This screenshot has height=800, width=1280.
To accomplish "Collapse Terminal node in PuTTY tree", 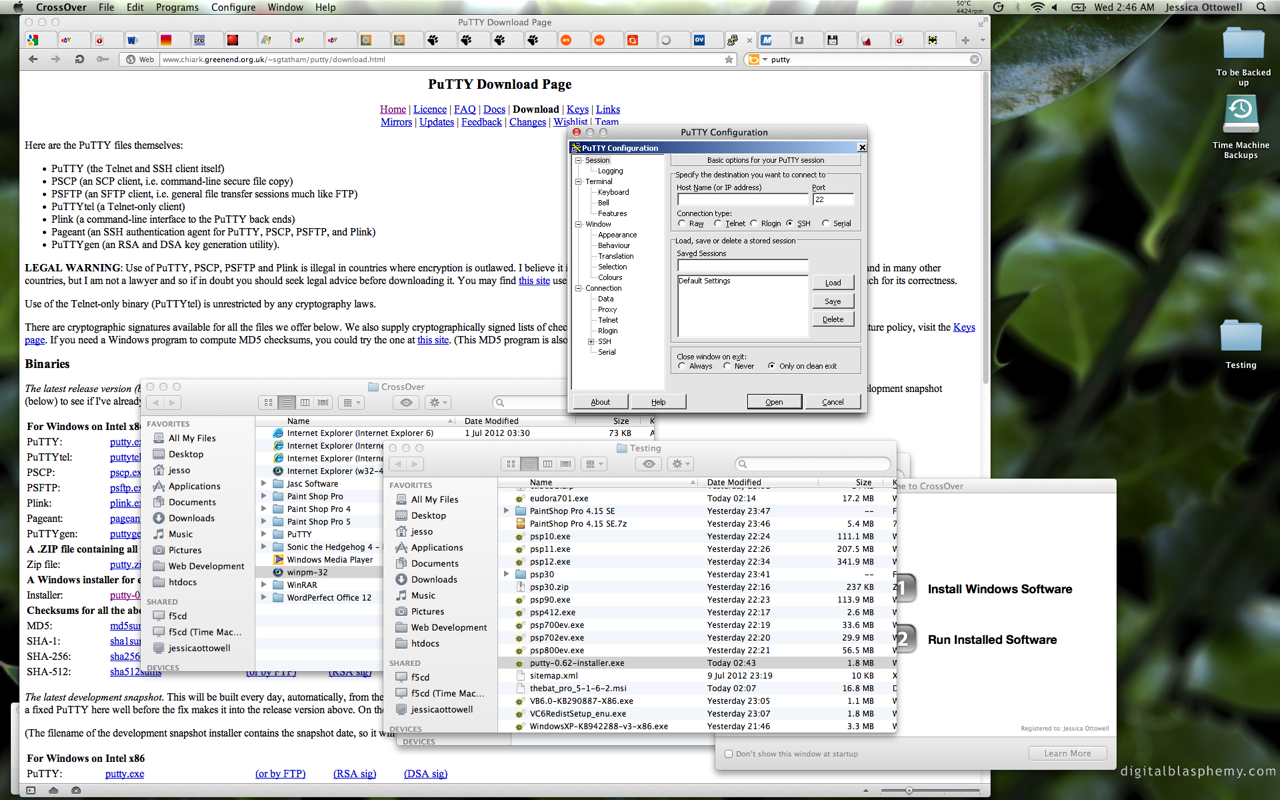I will pos(578,182).
